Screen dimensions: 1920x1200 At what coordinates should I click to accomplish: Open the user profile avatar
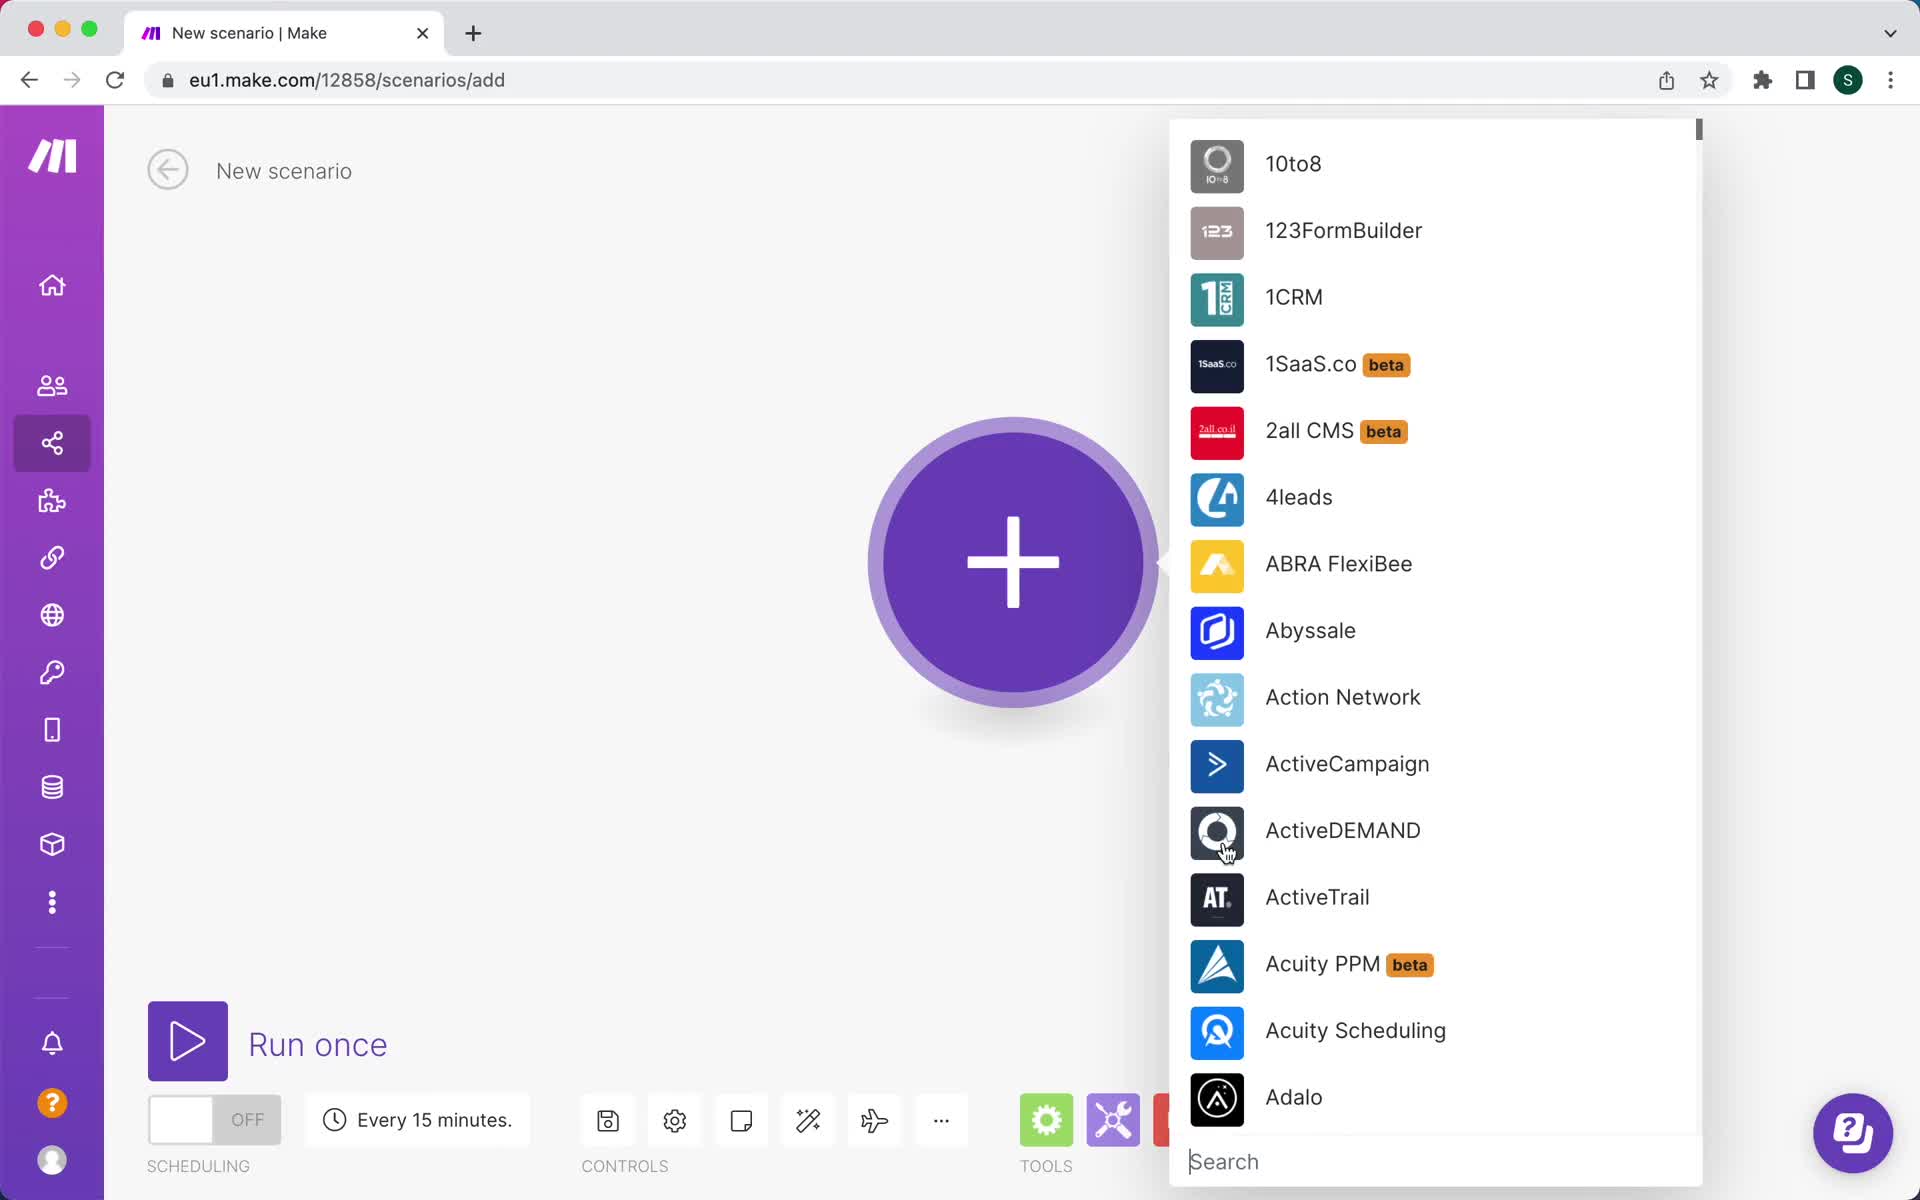click(x=52, y=1160)
